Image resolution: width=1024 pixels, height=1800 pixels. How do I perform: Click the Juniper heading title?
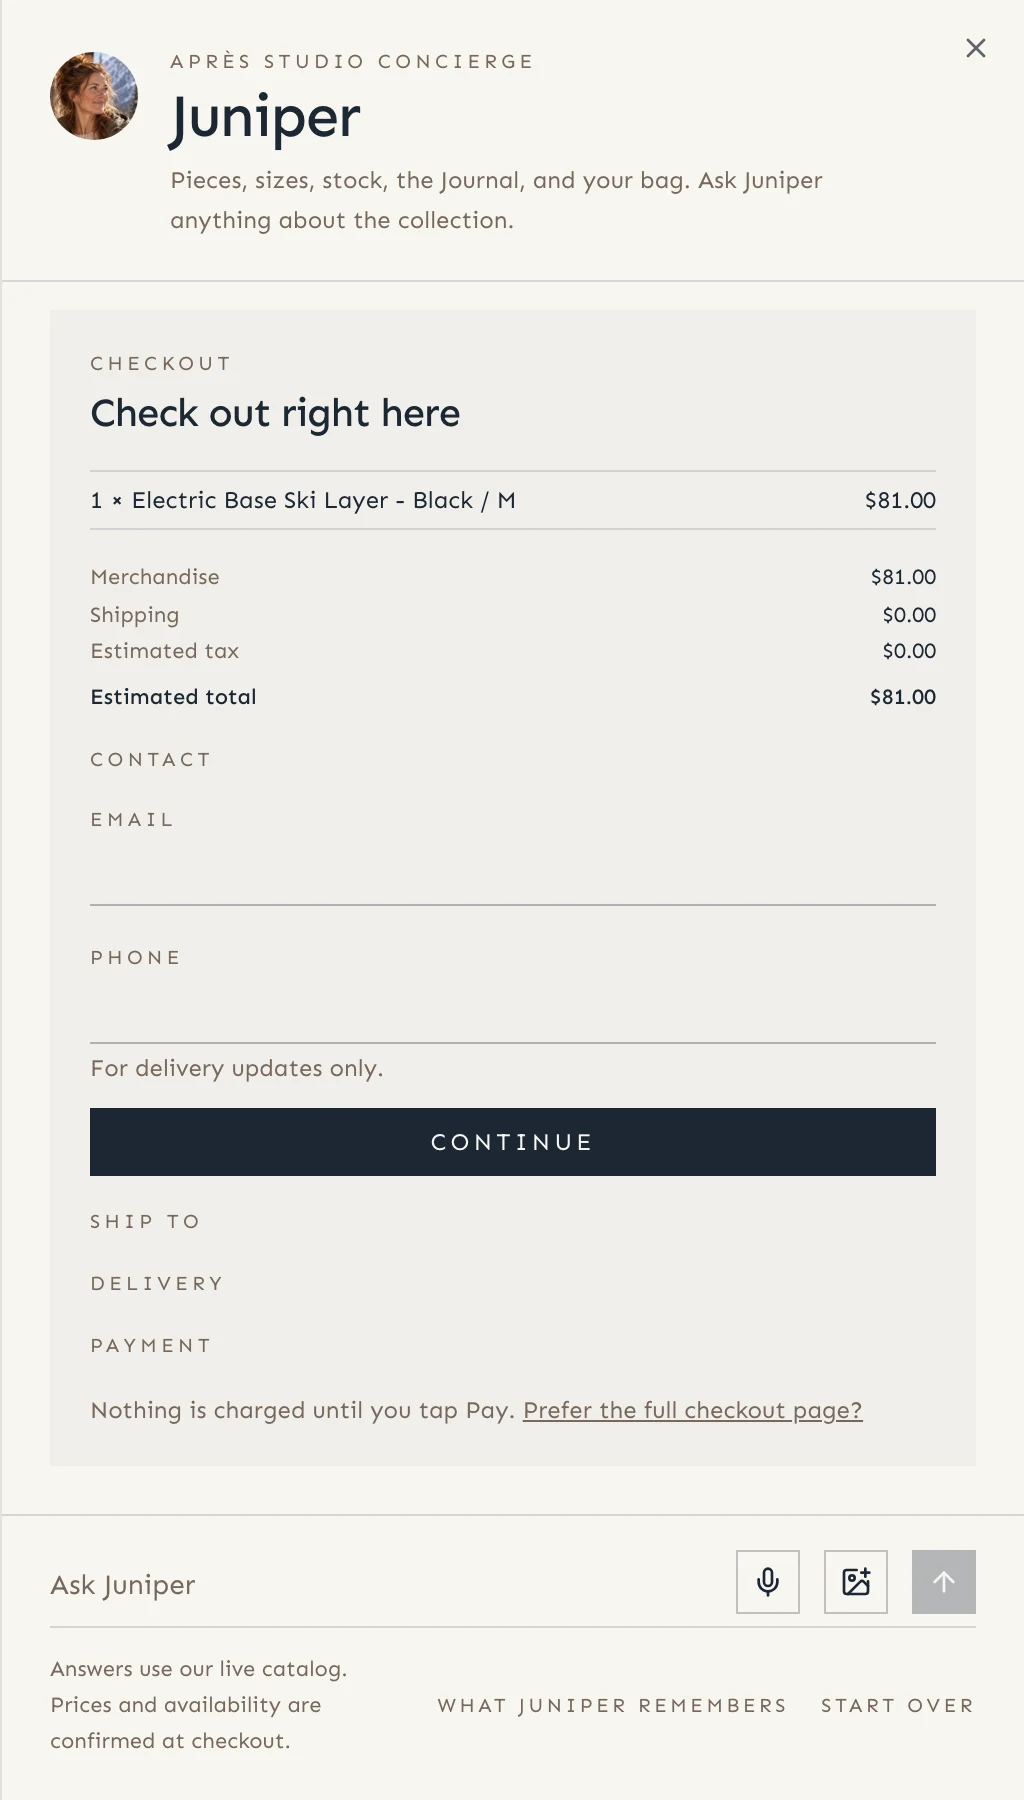pyautogui.click(x=265, y=118)
